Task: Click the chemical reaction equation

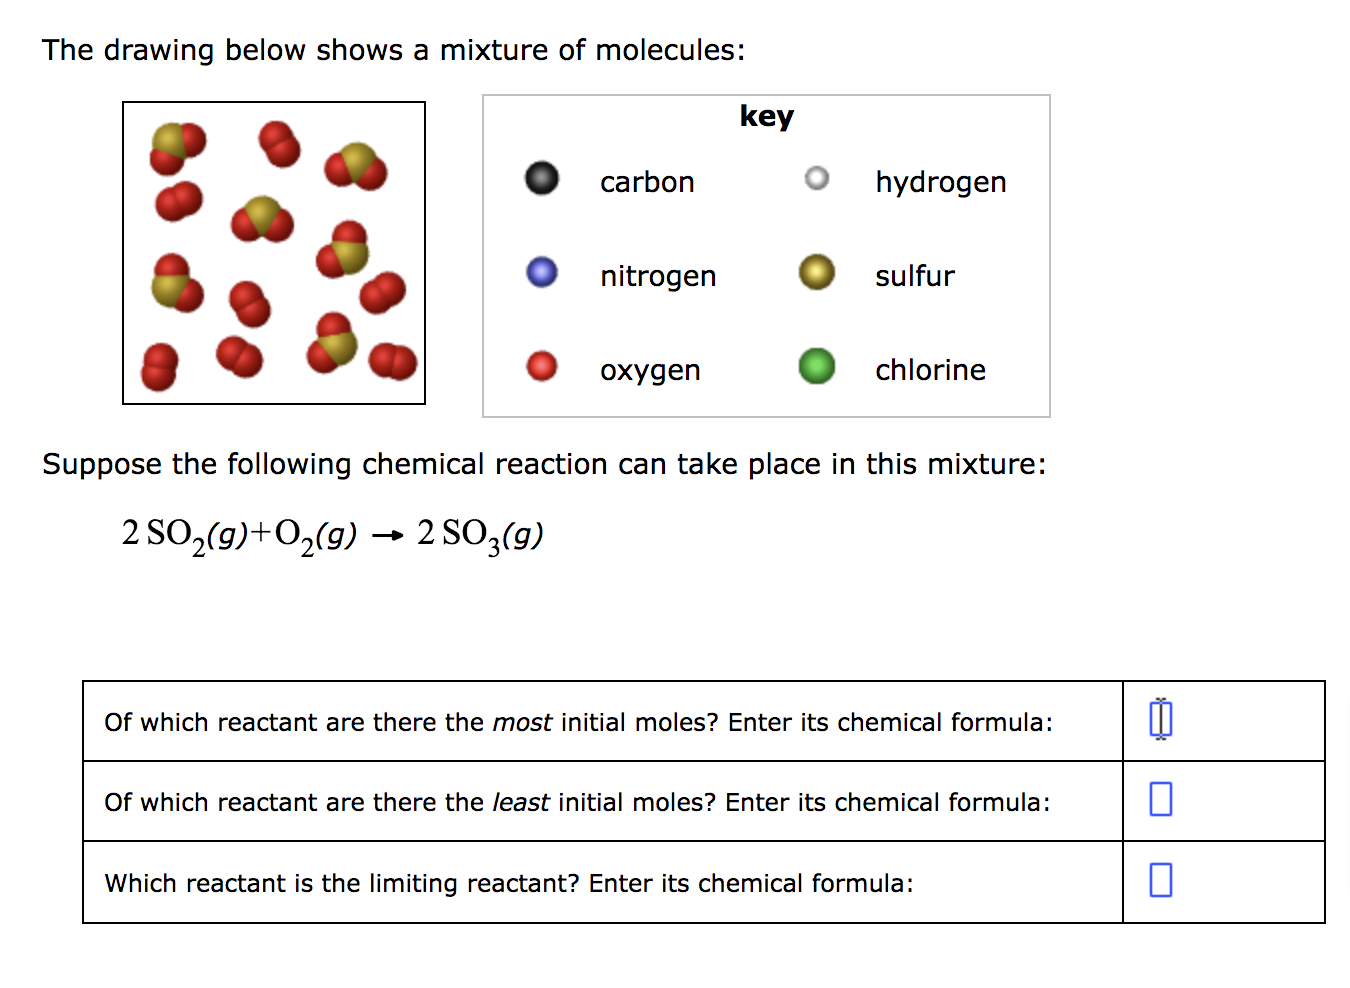Action: pos(330,531)
